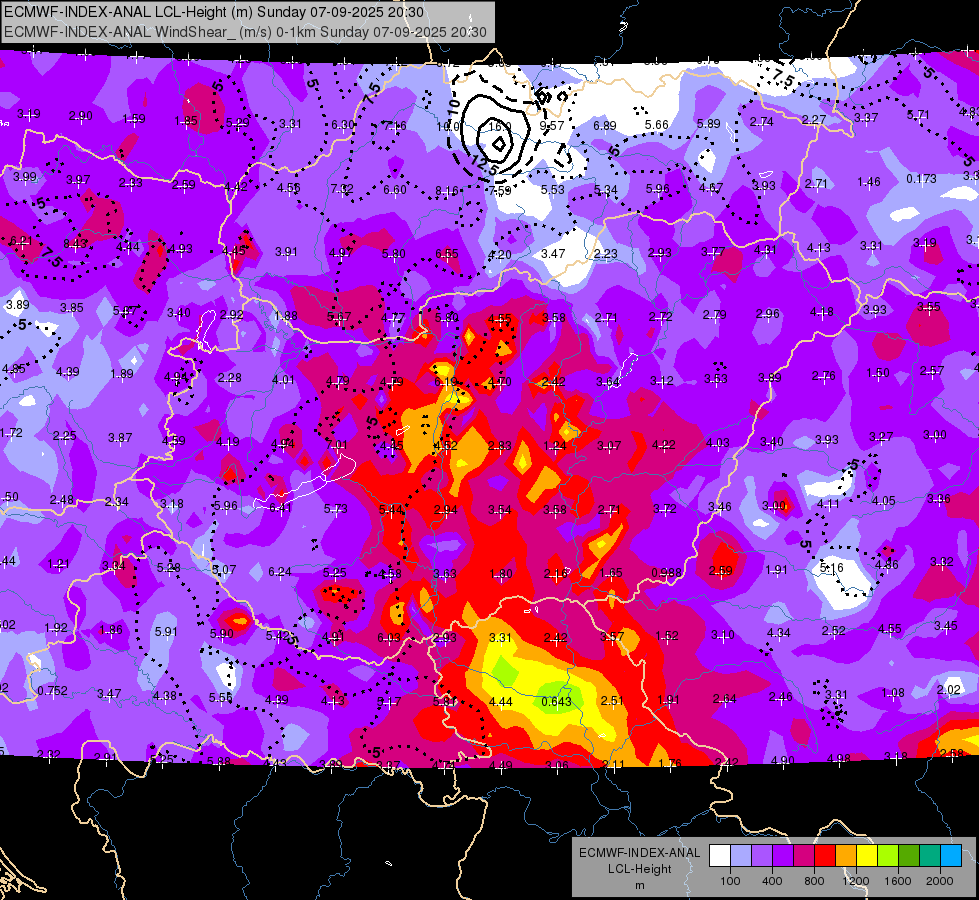Select the yellow legend color swatch
979x900 pixels.
[867, 856]
